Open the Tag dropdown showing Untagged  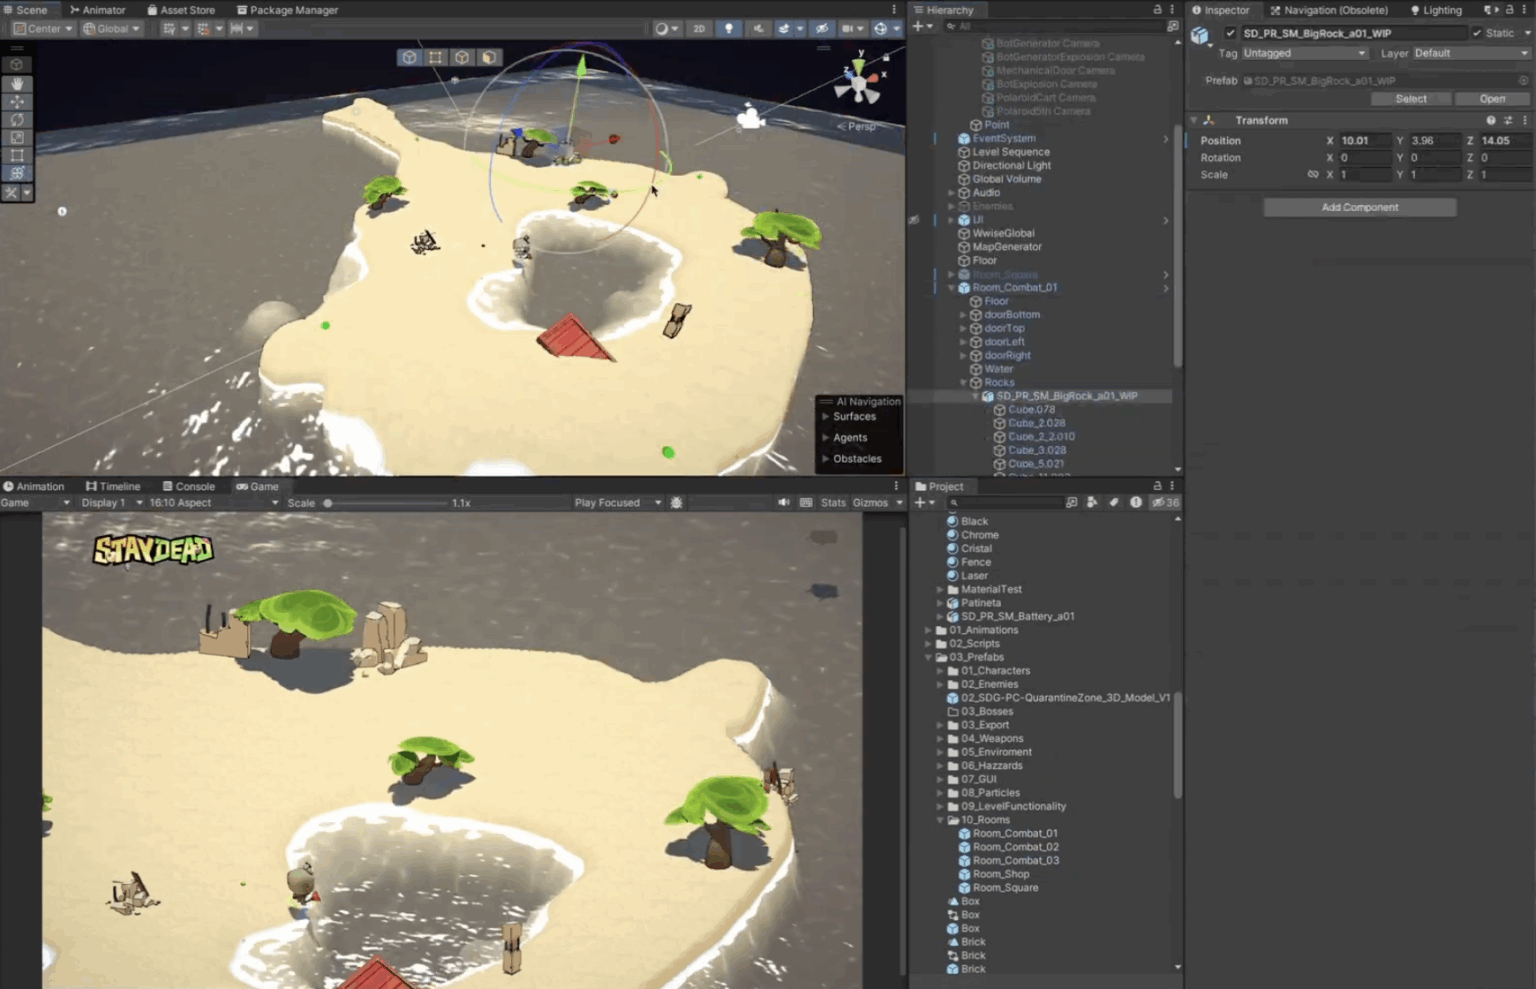1304,53
